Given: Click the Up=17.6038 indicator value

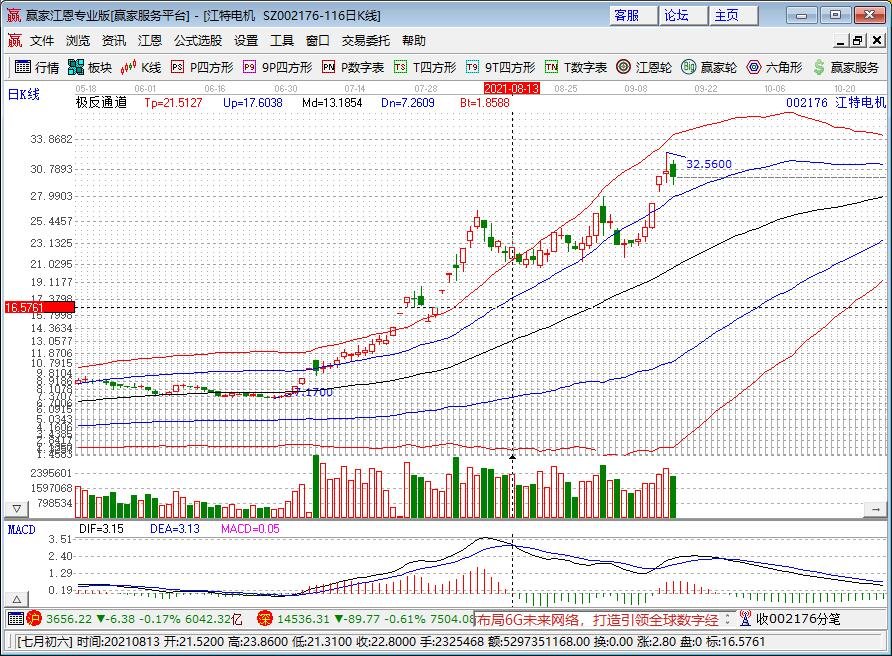Looking at the screenshot, I should coord(253,102).
